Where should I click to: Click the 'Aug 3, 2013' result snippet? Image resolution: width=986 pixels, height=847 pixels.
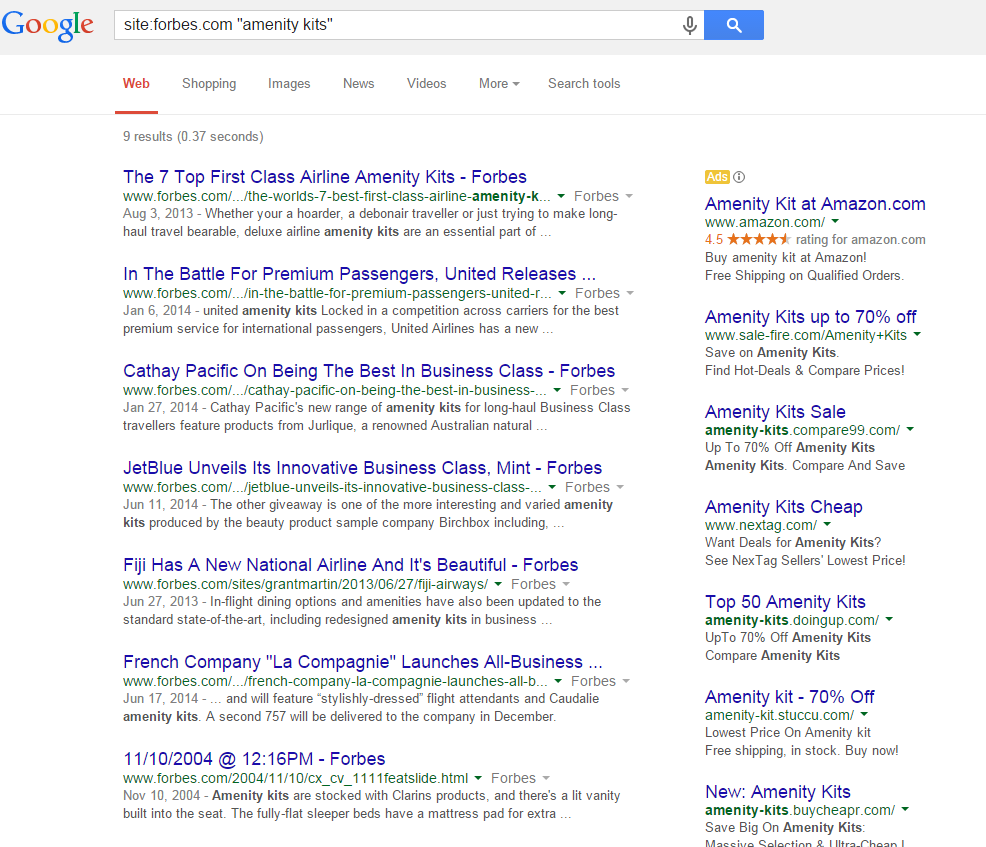[x=370, y=223]
